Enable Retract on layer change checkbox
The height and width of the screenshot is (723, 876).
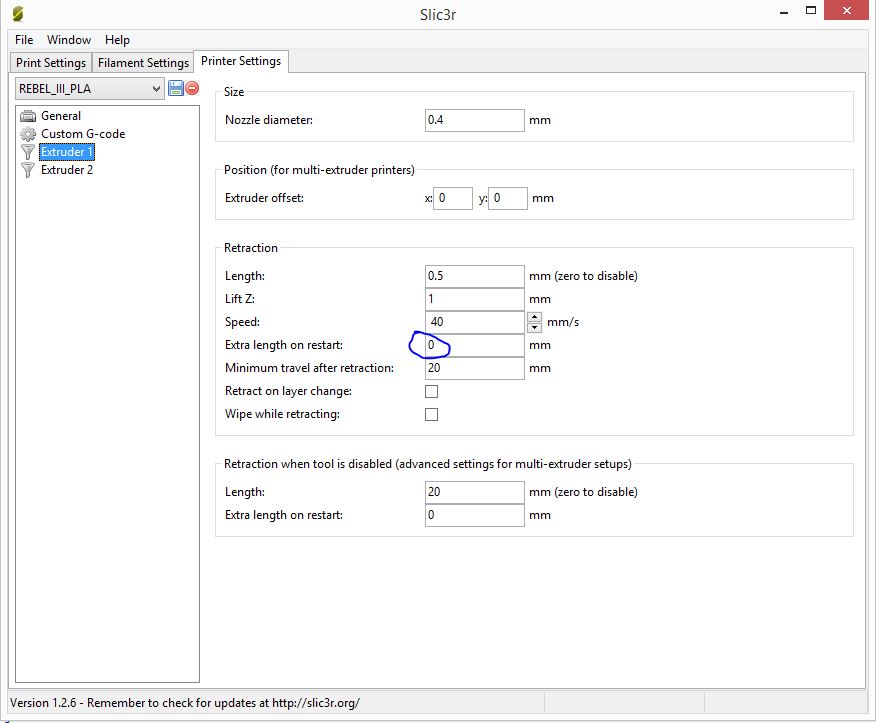[x=431, y=391]
